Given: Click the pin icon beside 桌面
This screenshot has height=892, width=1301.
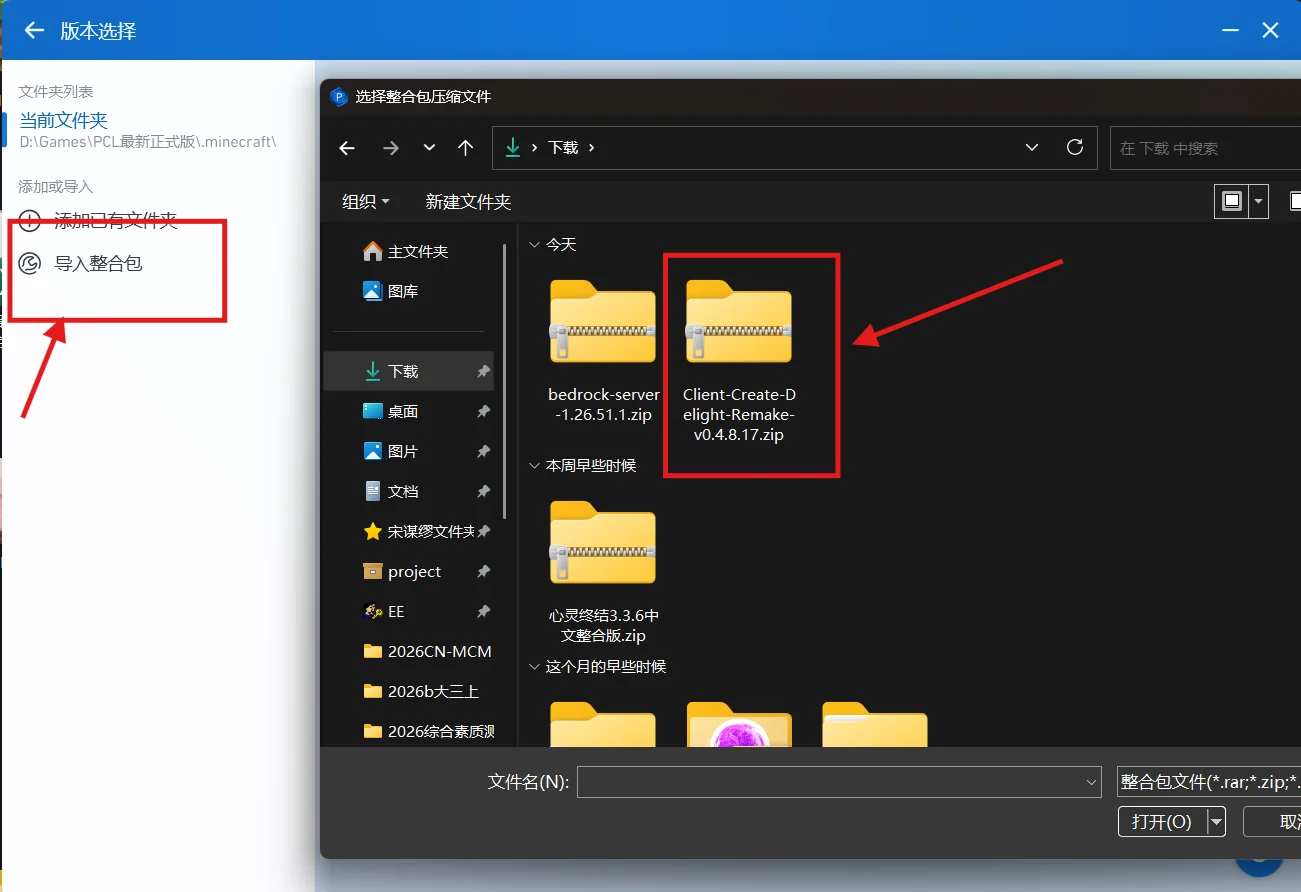Looking at the screenshot, I should [483, 411].
